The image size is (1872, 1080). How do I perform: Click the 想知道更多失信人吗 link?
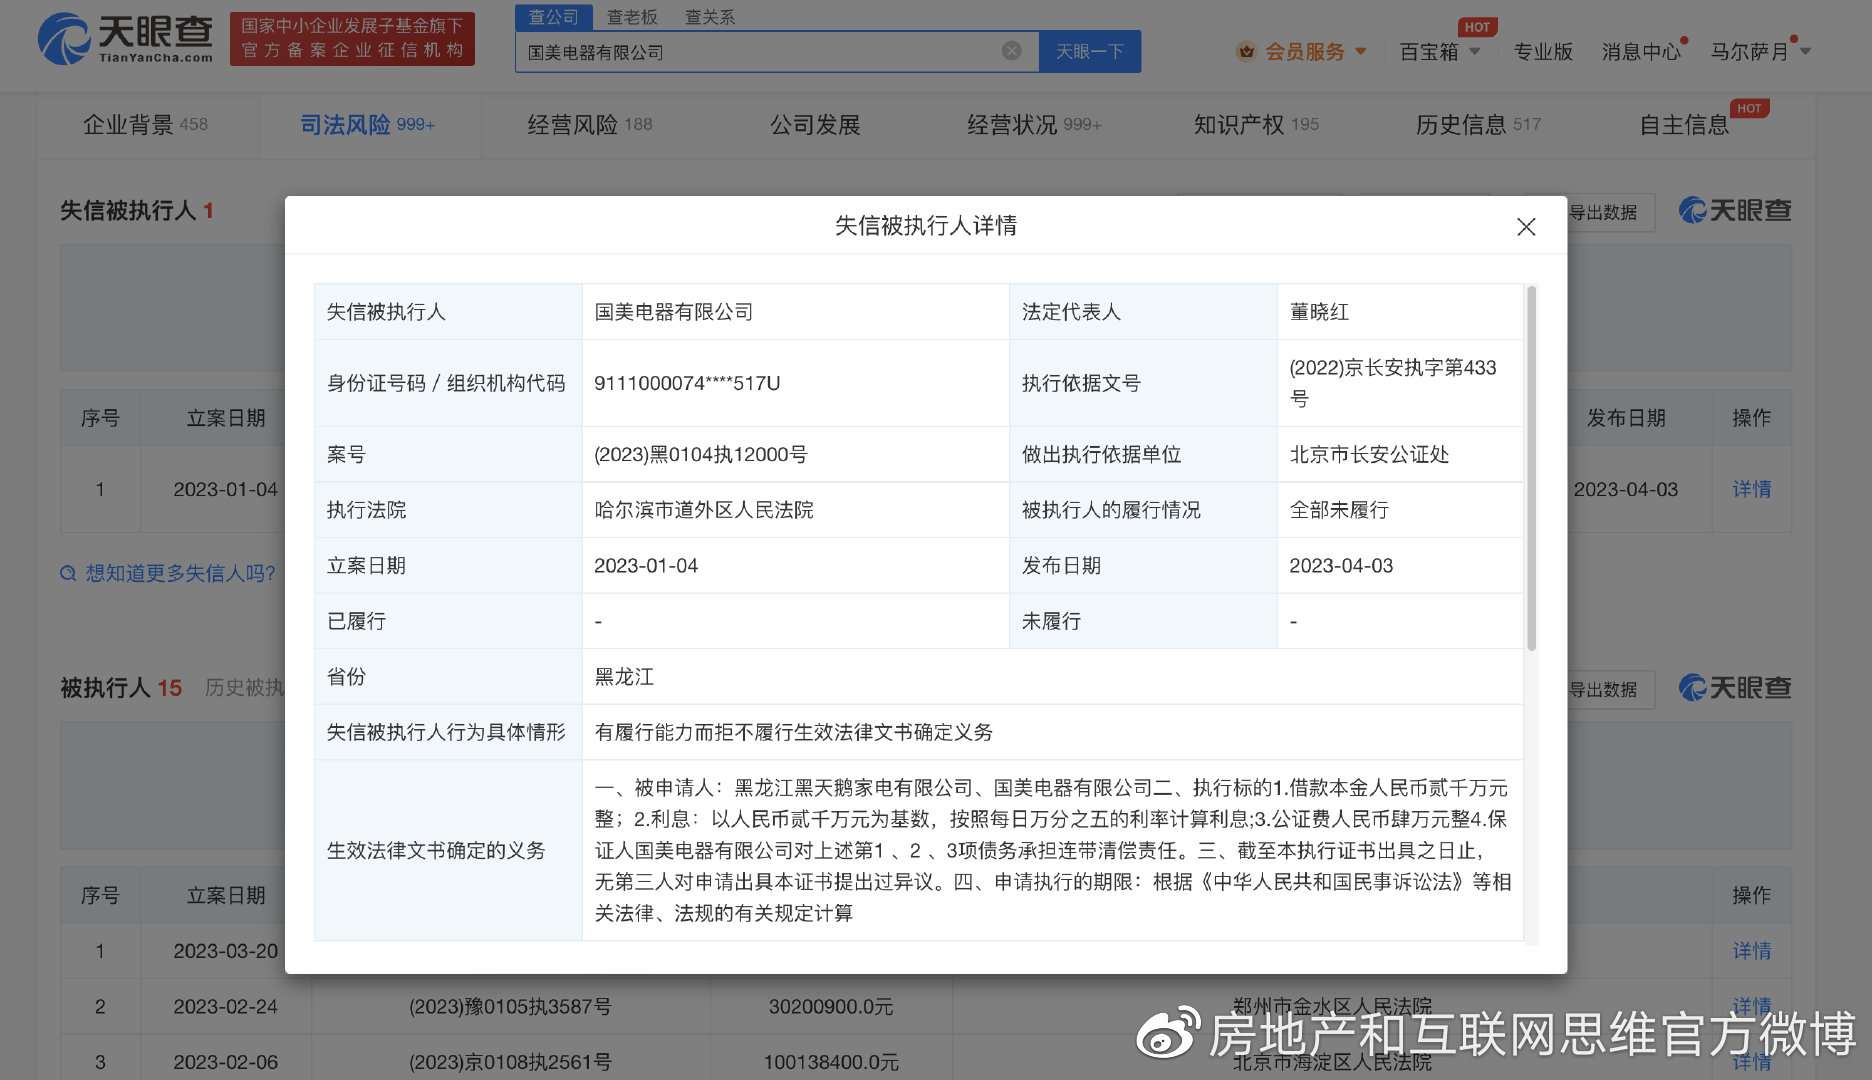(180, 574)
